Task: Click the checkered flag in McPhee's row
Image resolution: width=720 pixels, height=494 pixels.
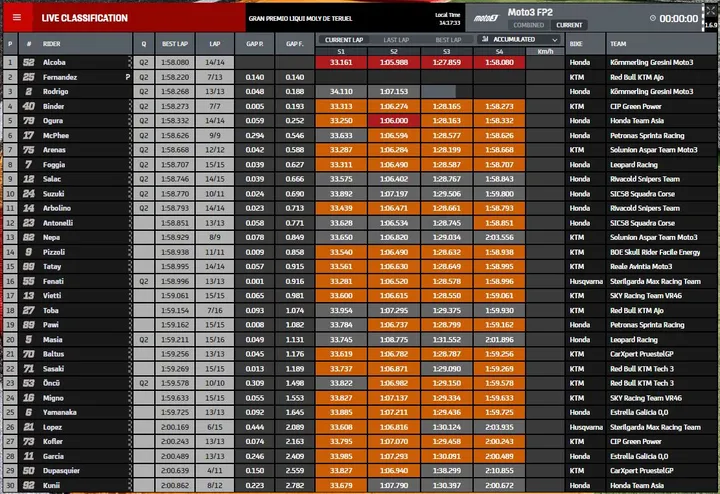Action: coord(130,135)
